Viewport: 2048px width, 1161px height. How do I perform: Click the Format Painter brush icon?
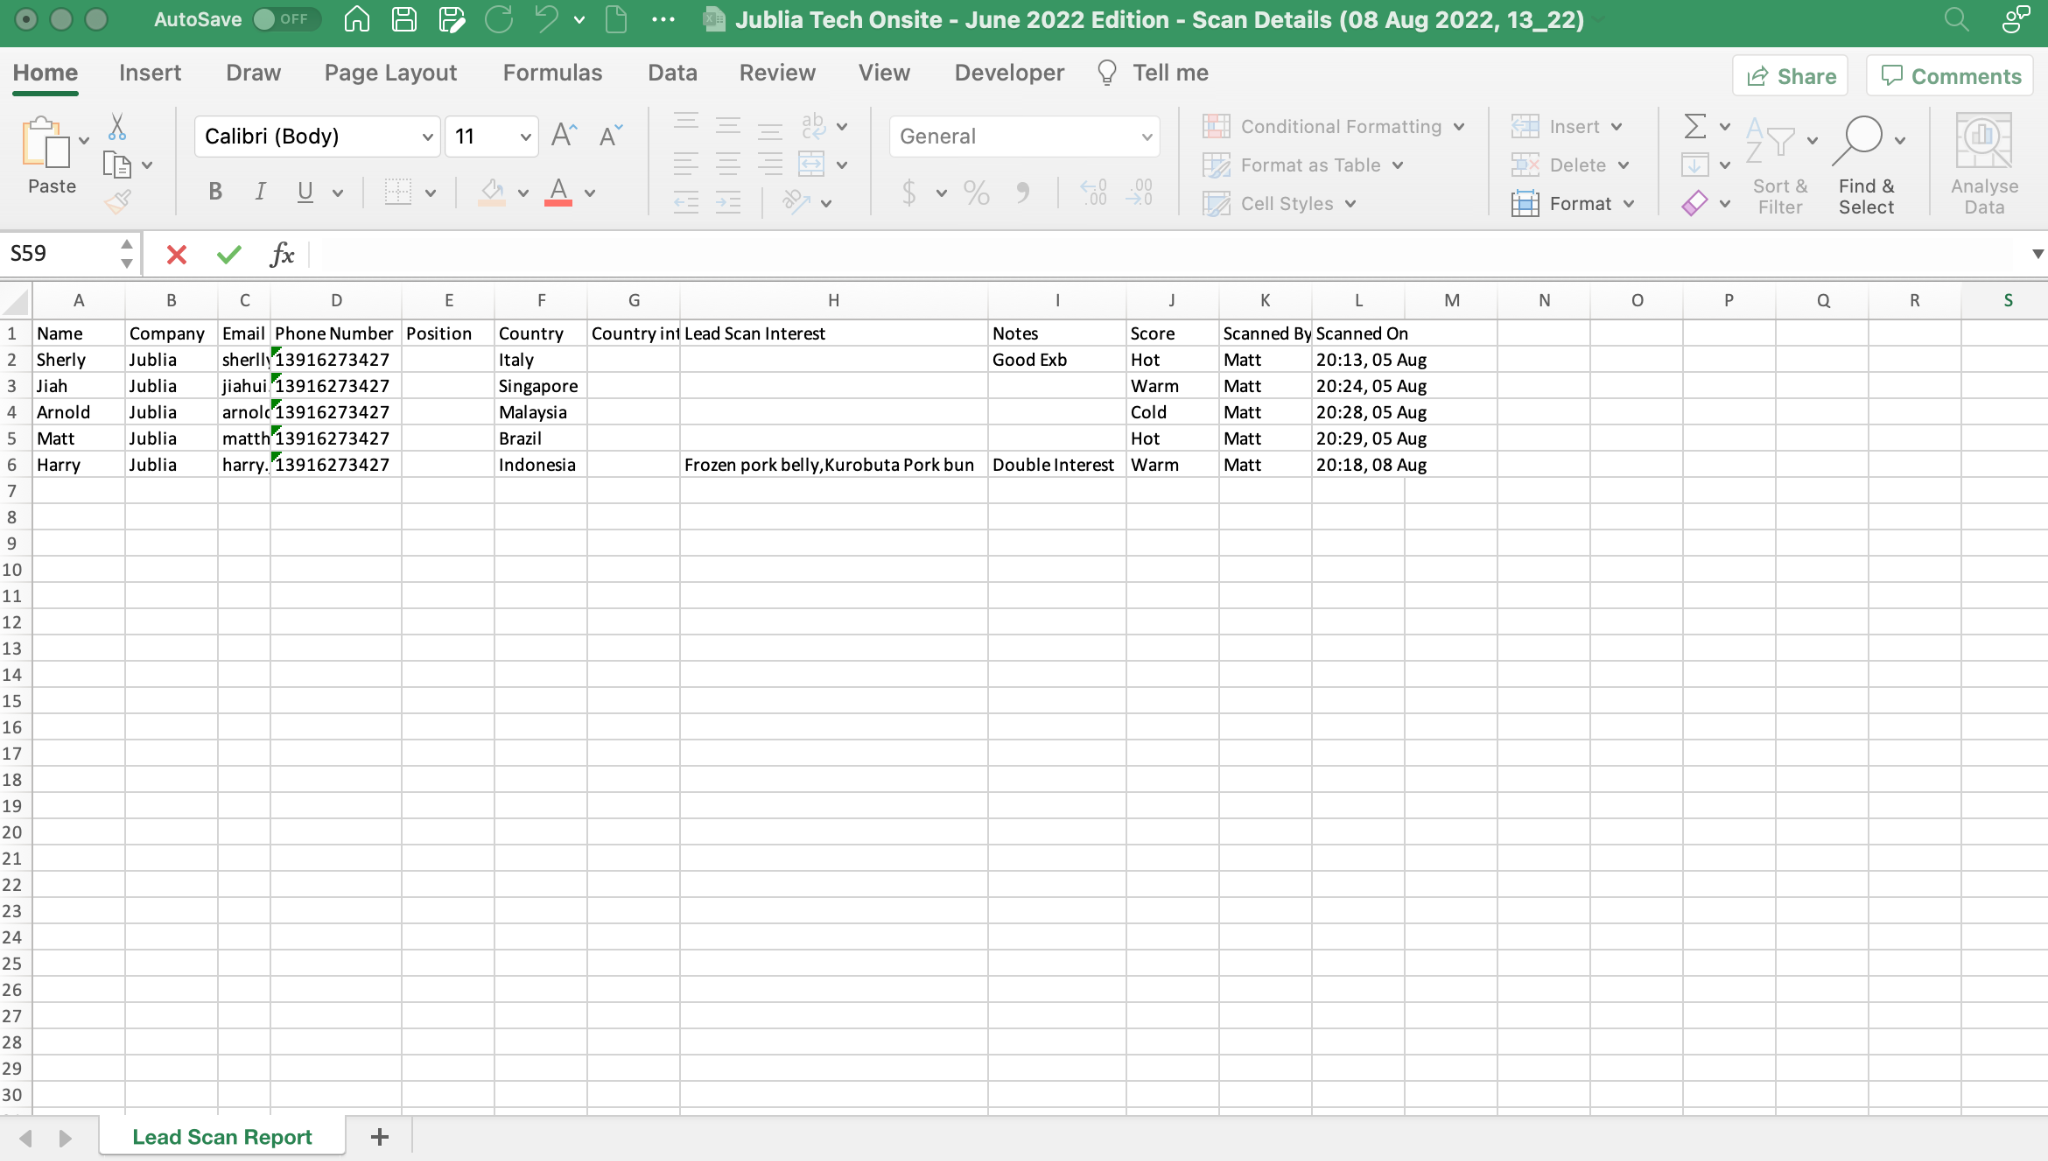point(118,202)
